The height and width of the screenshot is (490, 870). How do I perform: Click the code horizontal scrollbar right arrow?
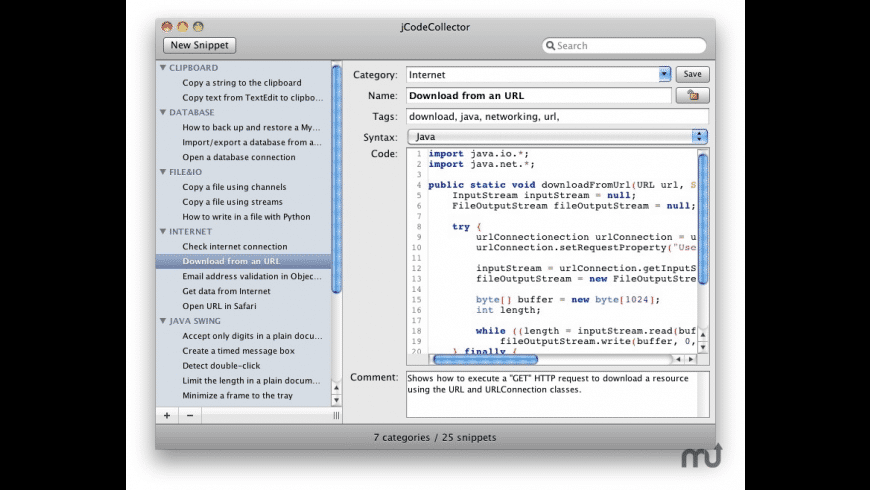coord(688,359)
